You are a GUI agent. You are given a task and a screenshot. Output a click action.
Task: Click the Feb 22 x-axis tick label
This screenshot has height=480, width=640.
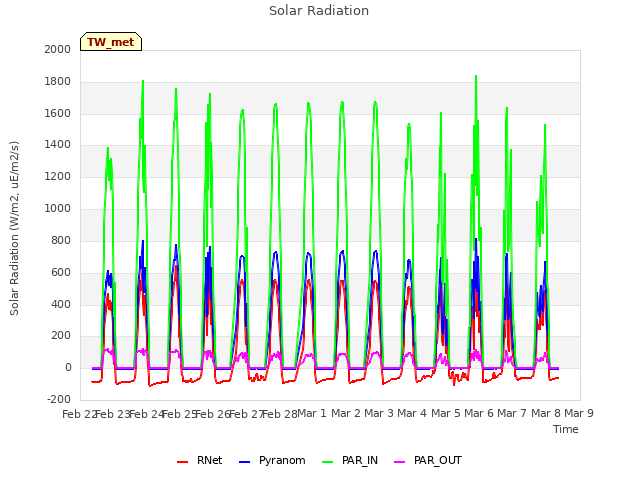tap(79, 414)
